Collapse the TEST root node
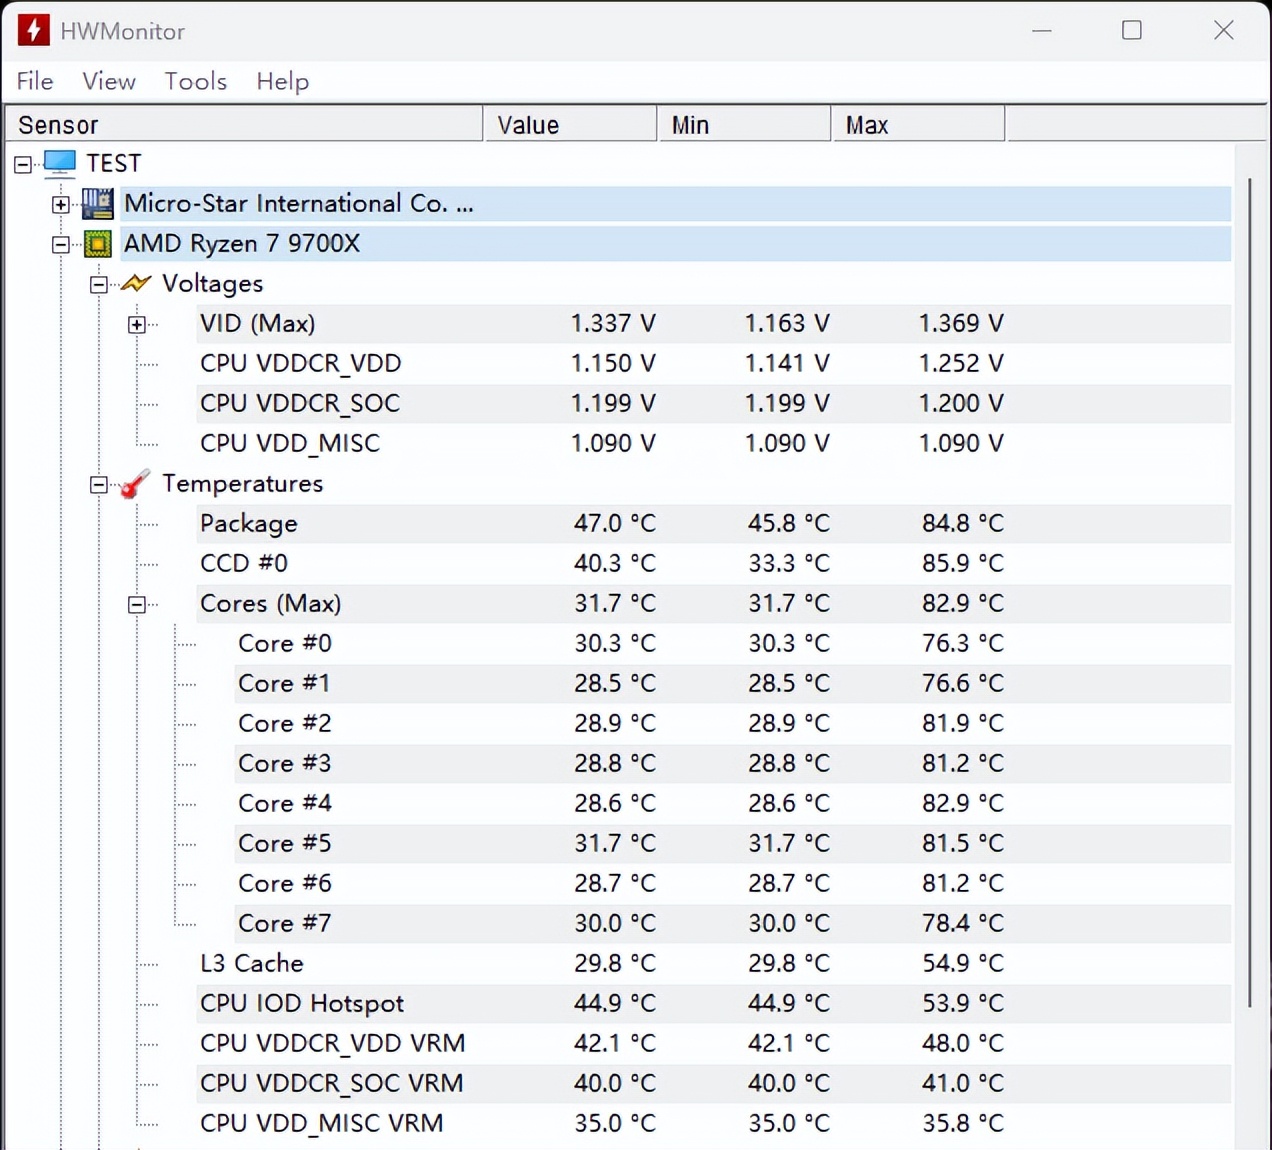 [23, 164]
